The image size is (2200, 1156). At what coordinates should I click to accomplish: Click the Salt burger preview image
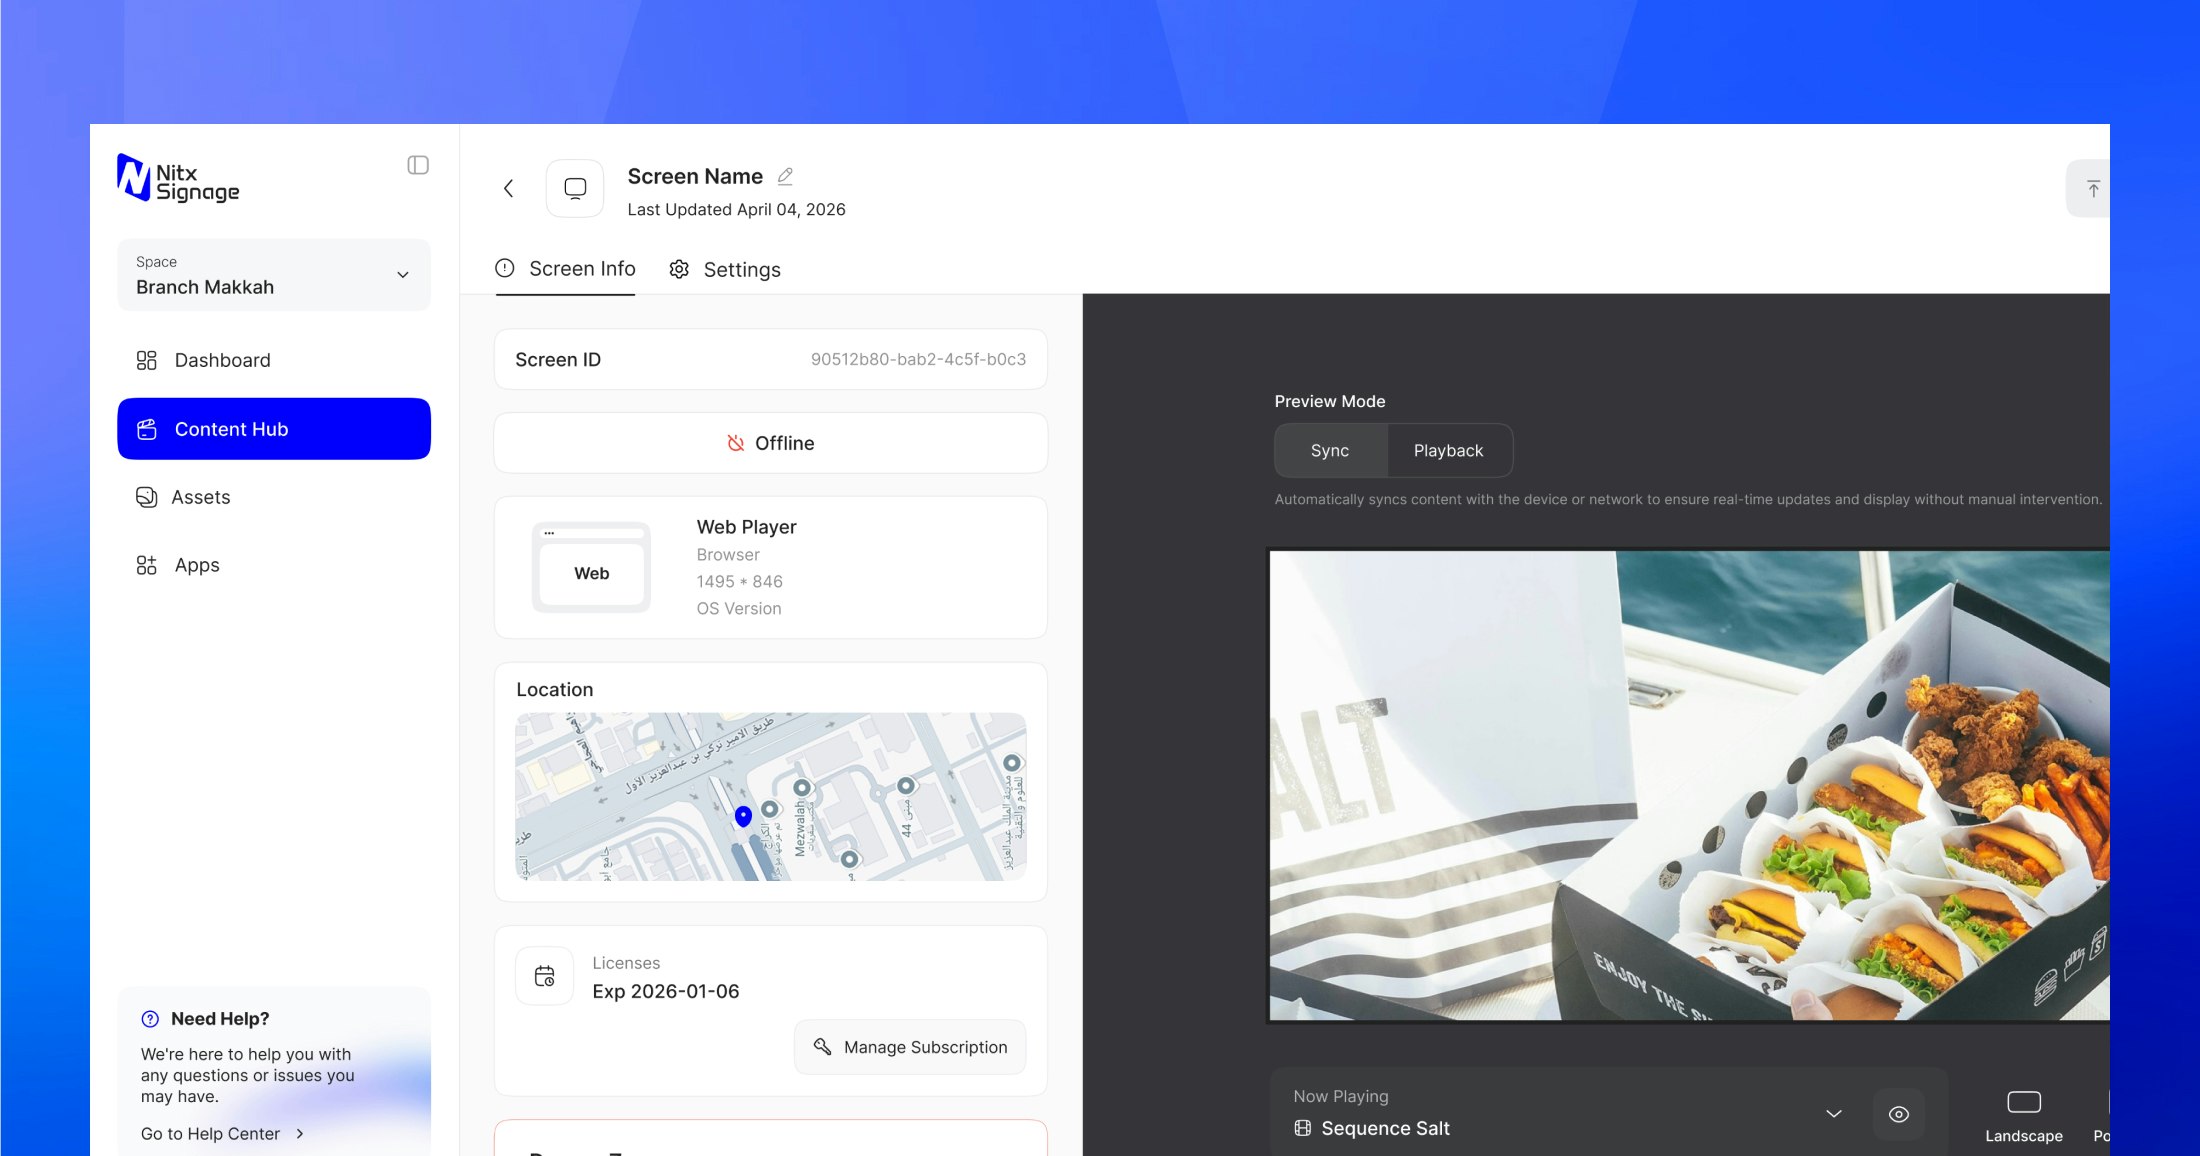click(1689, 786)
